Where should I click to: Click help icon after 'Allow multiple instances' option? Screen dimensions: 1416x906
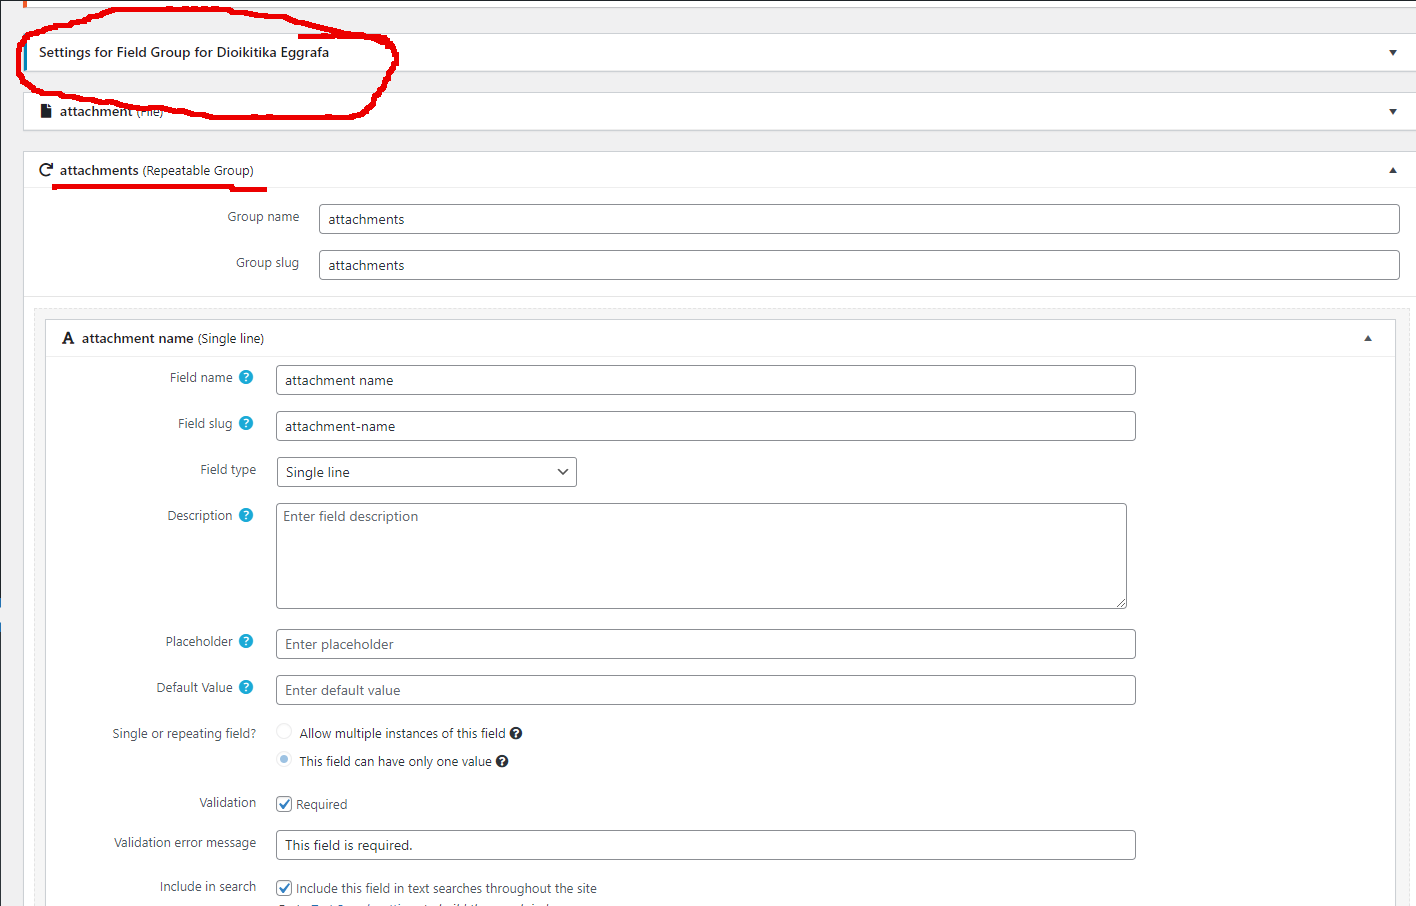coord(516,734)
